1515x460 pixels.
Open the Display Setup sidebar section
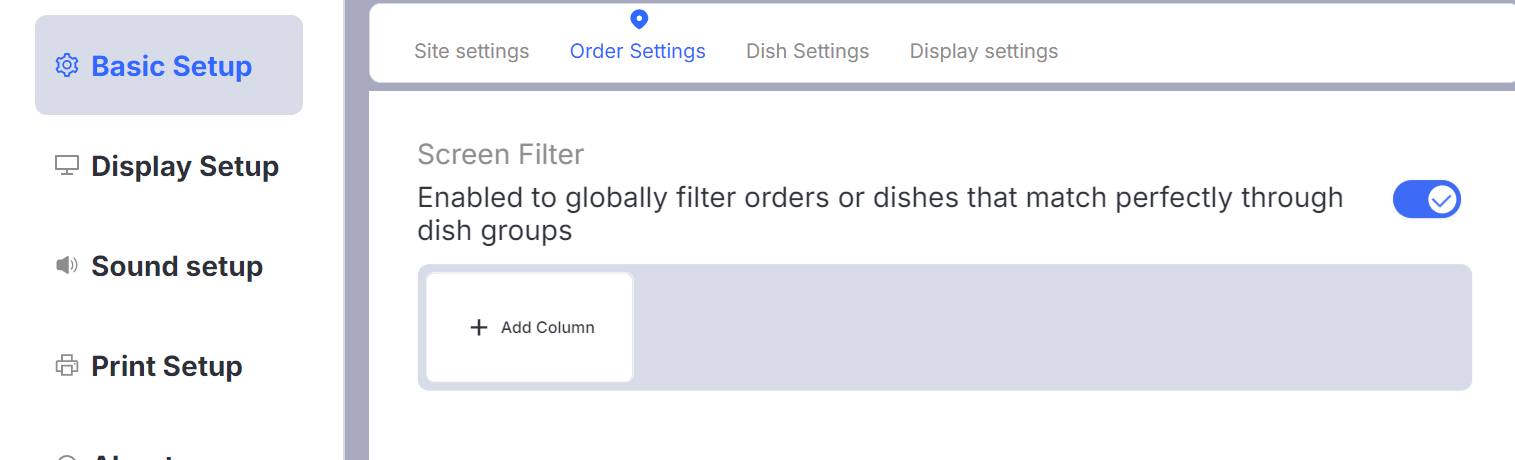[x=184, y=166]
